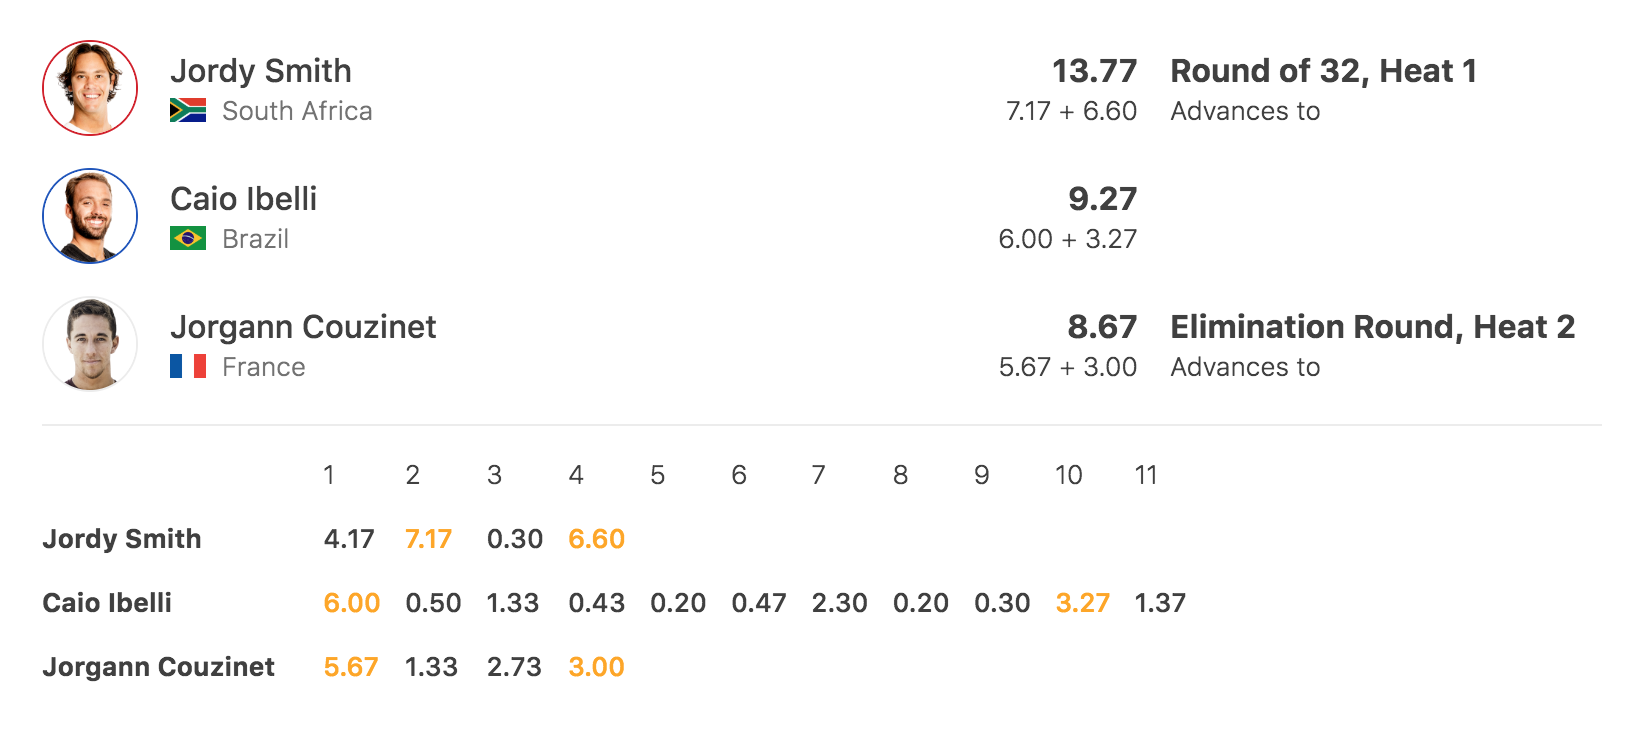Select Jorgann Couzinet's total score 8.67
The image size is (1638, 744).
[1102, 327]
